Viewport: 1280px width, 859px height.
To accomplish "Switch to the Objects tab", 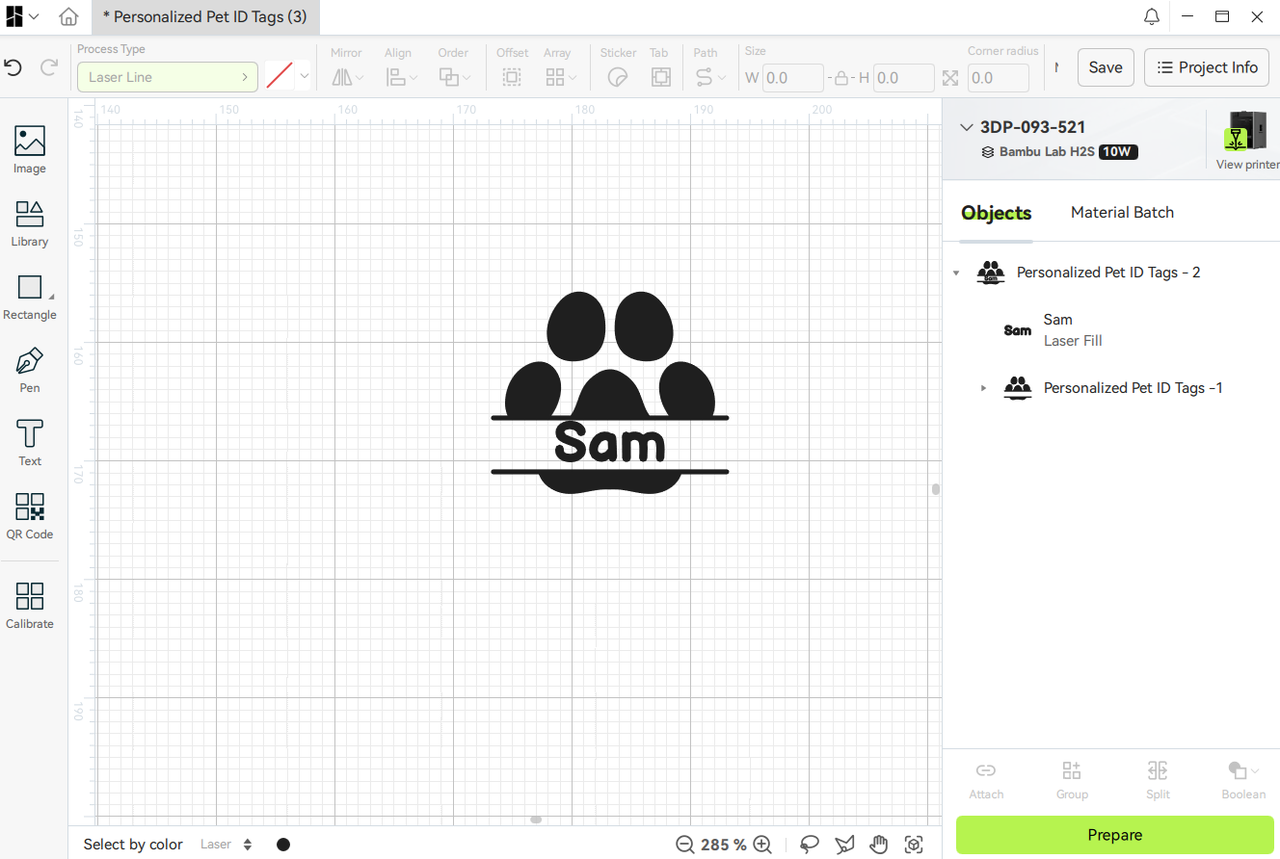I will click(996, 213).
